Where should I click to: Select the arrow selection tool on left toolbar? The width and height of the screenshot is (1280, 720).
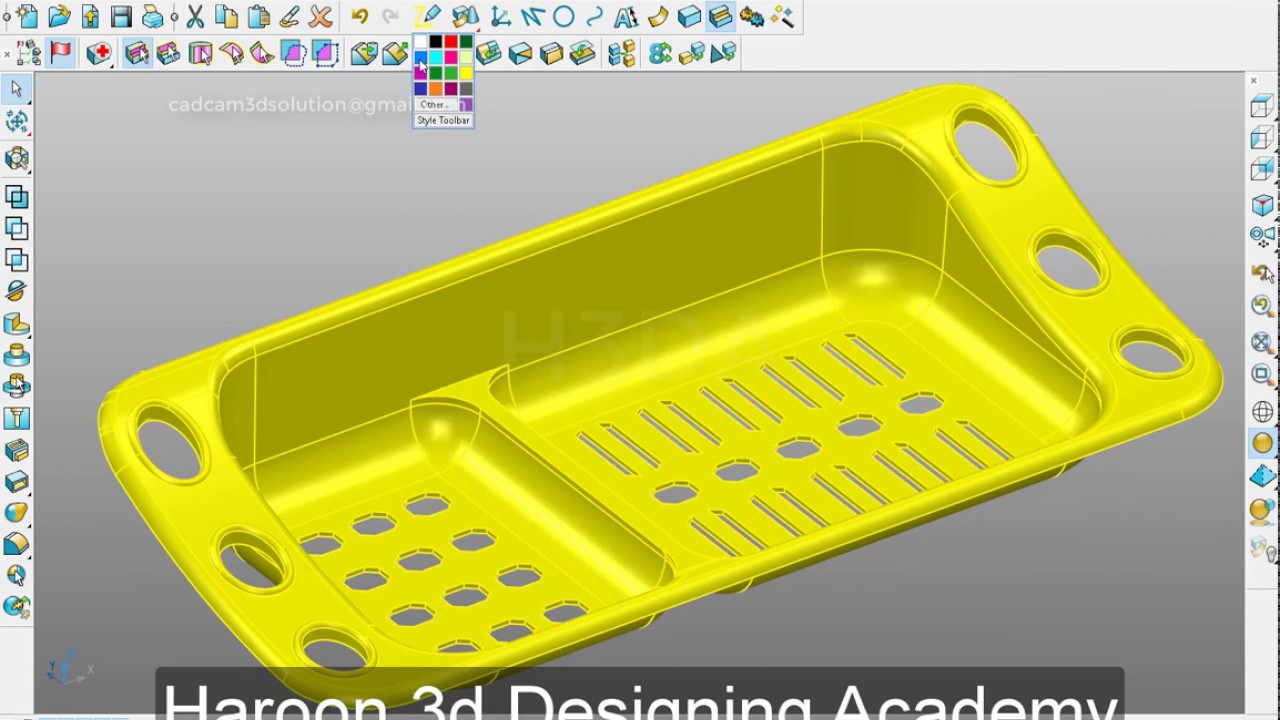(17, 89)
